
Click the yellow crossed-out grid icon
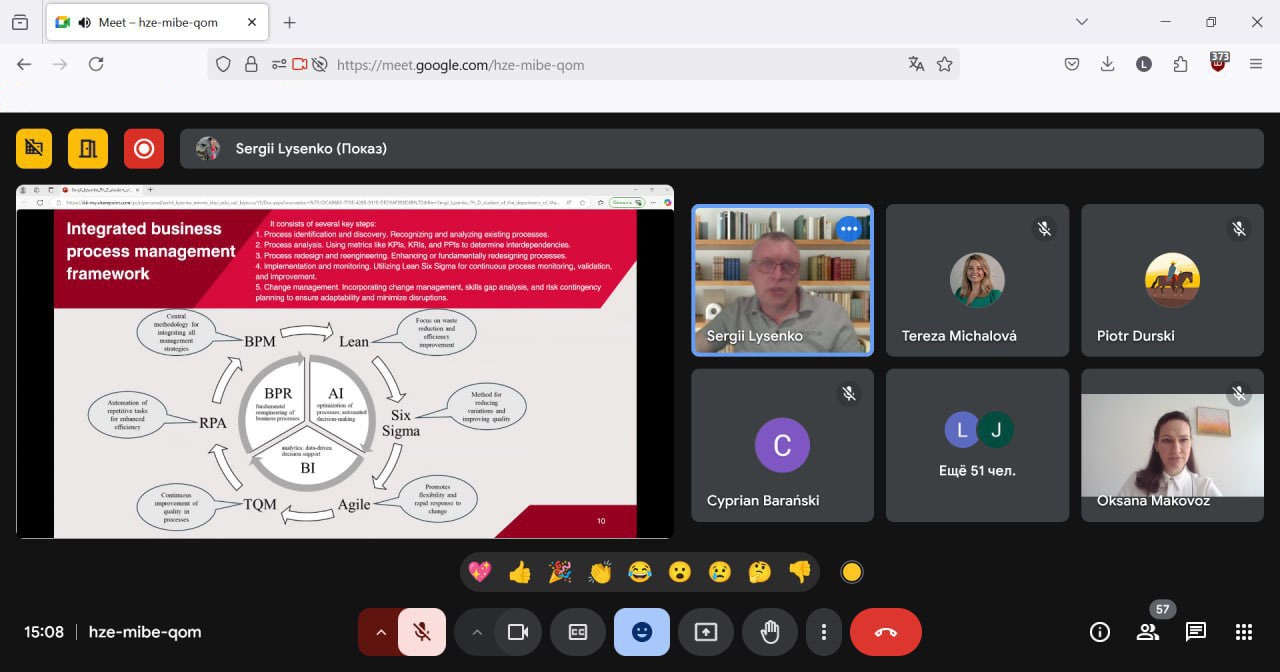pos(34,149)
